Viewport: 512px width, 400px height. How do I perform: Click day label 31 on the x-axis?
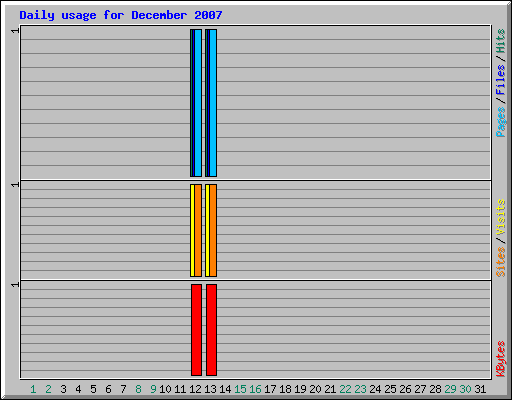click(x=480, y=389)
